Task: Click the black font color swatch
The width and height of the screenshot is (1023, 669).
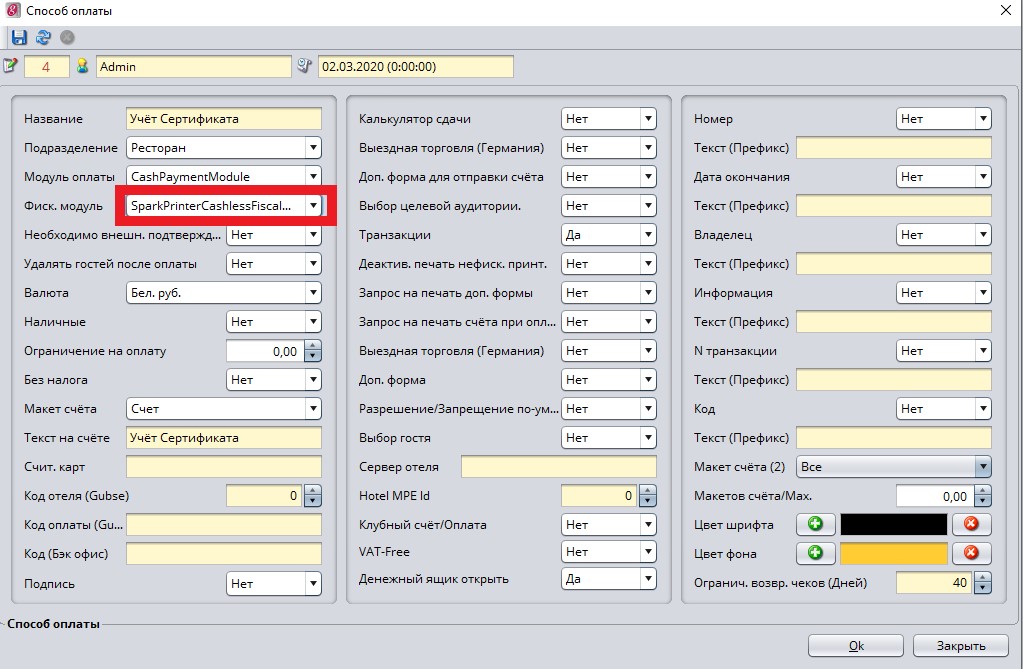Action: point(893,524)
